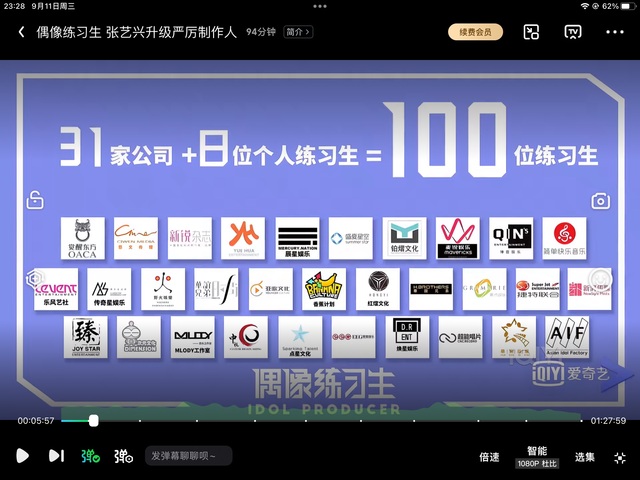The width and height of the screenshot is (640, 480).
Task: Skip to the next episode
Action: (56, 456)
